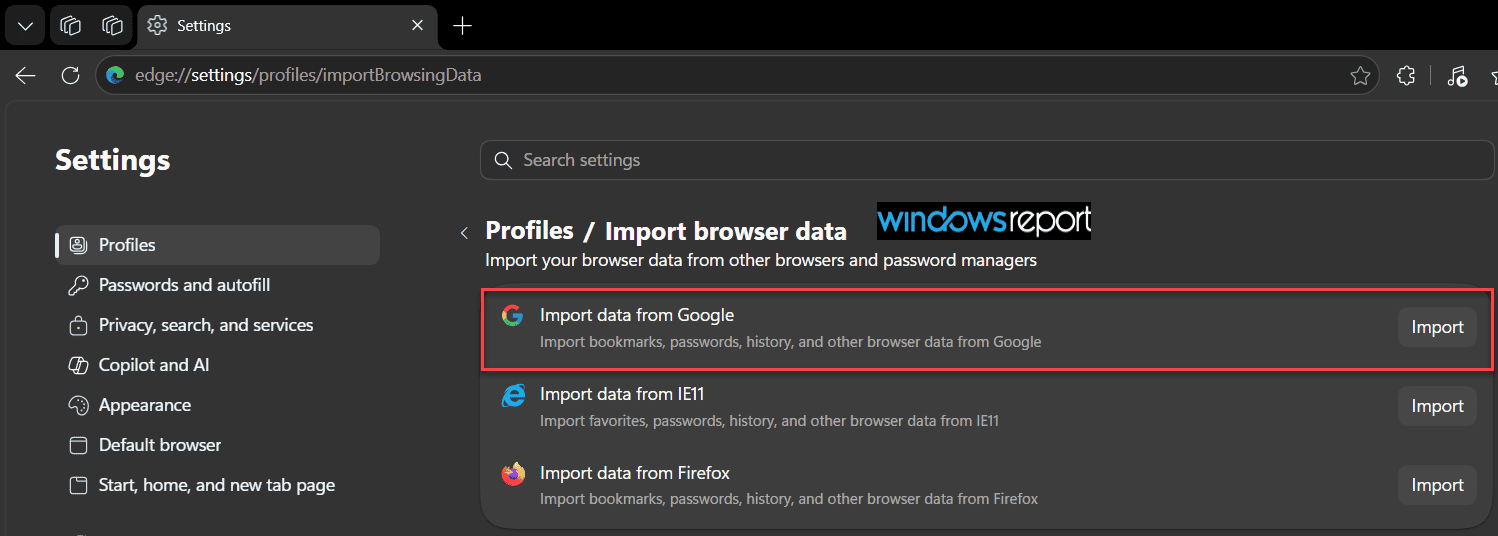Screen dimensions: 1498x536
Task: Click the Settings heading text
Action: [x=113, y=160]
